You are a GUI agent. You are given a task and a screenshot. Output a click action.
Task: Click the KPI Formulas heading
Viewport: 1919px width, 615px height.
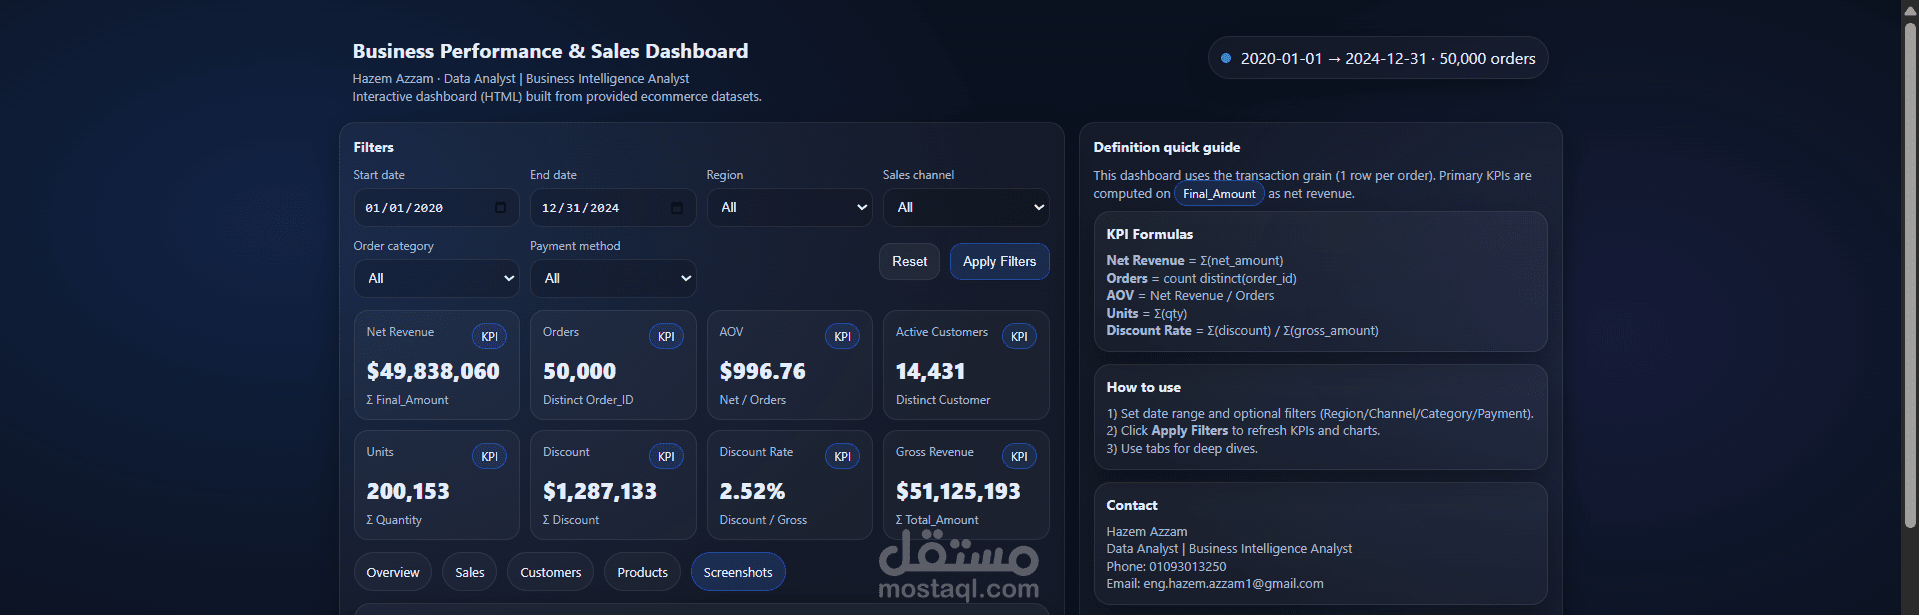coord(1149,234)
